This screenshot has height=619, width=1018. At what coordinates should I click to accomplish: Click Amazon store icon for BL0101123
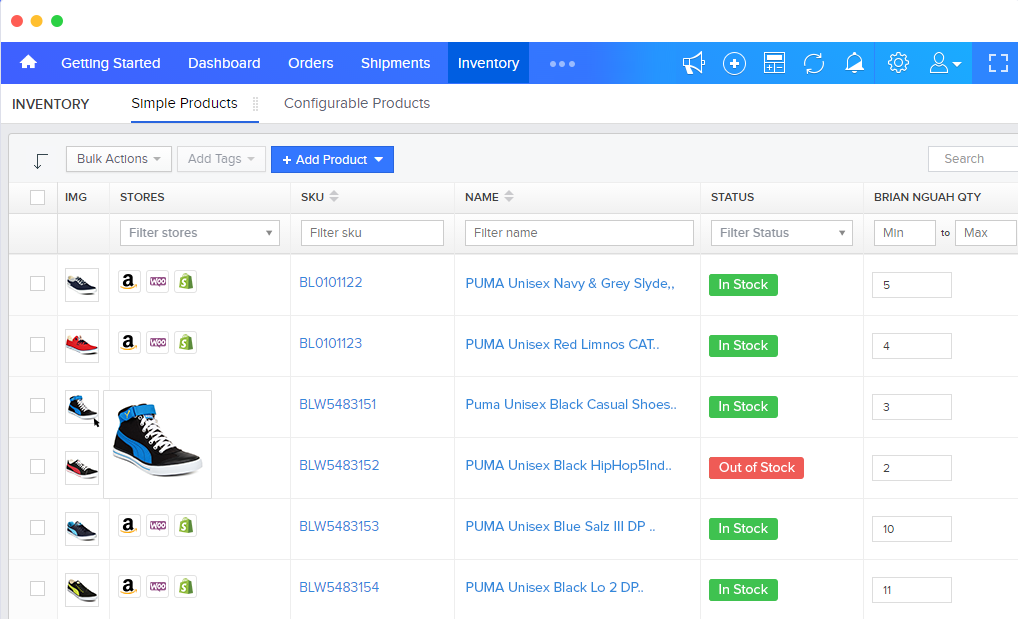(x=129, y=342)
